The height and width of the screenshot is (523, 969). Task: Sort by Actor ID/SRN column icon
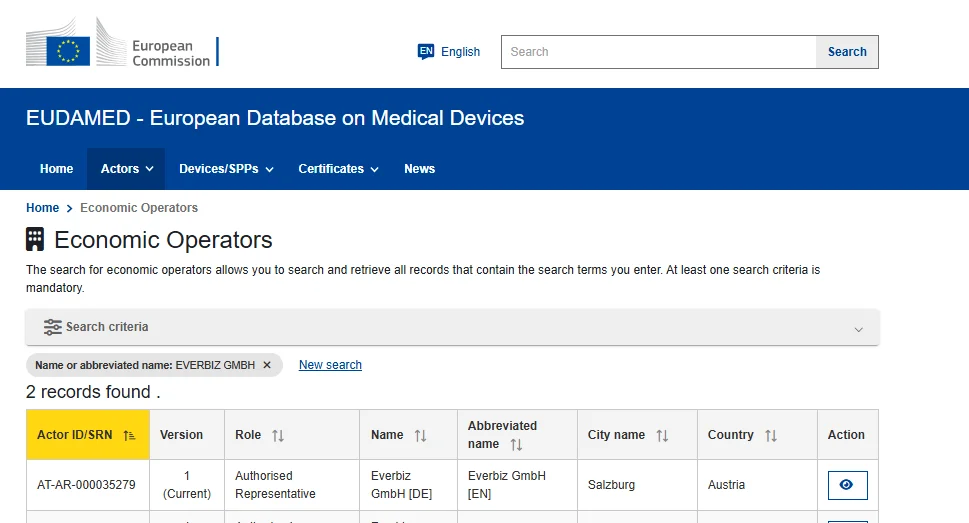point(129,435)
